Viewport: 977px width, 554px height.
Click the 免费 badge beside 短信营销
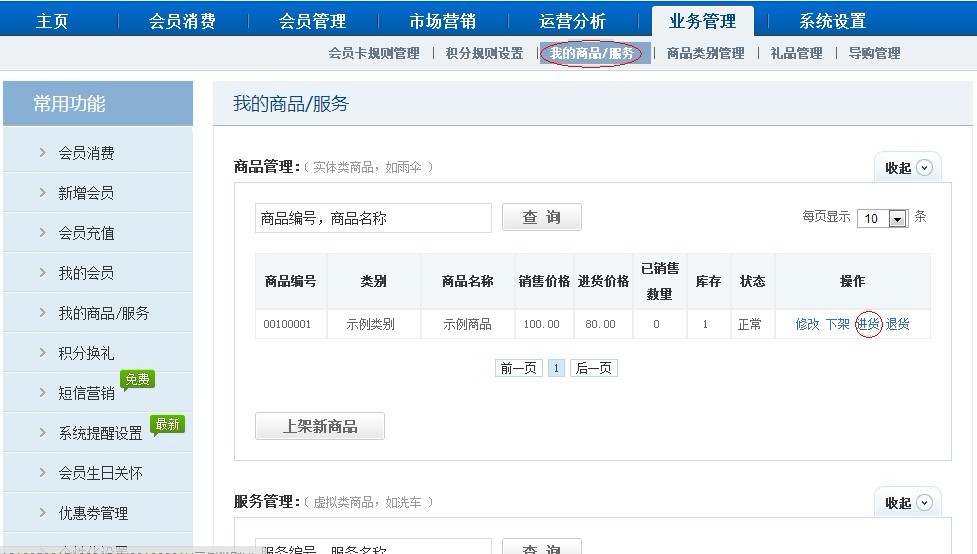tap(137, 380)
